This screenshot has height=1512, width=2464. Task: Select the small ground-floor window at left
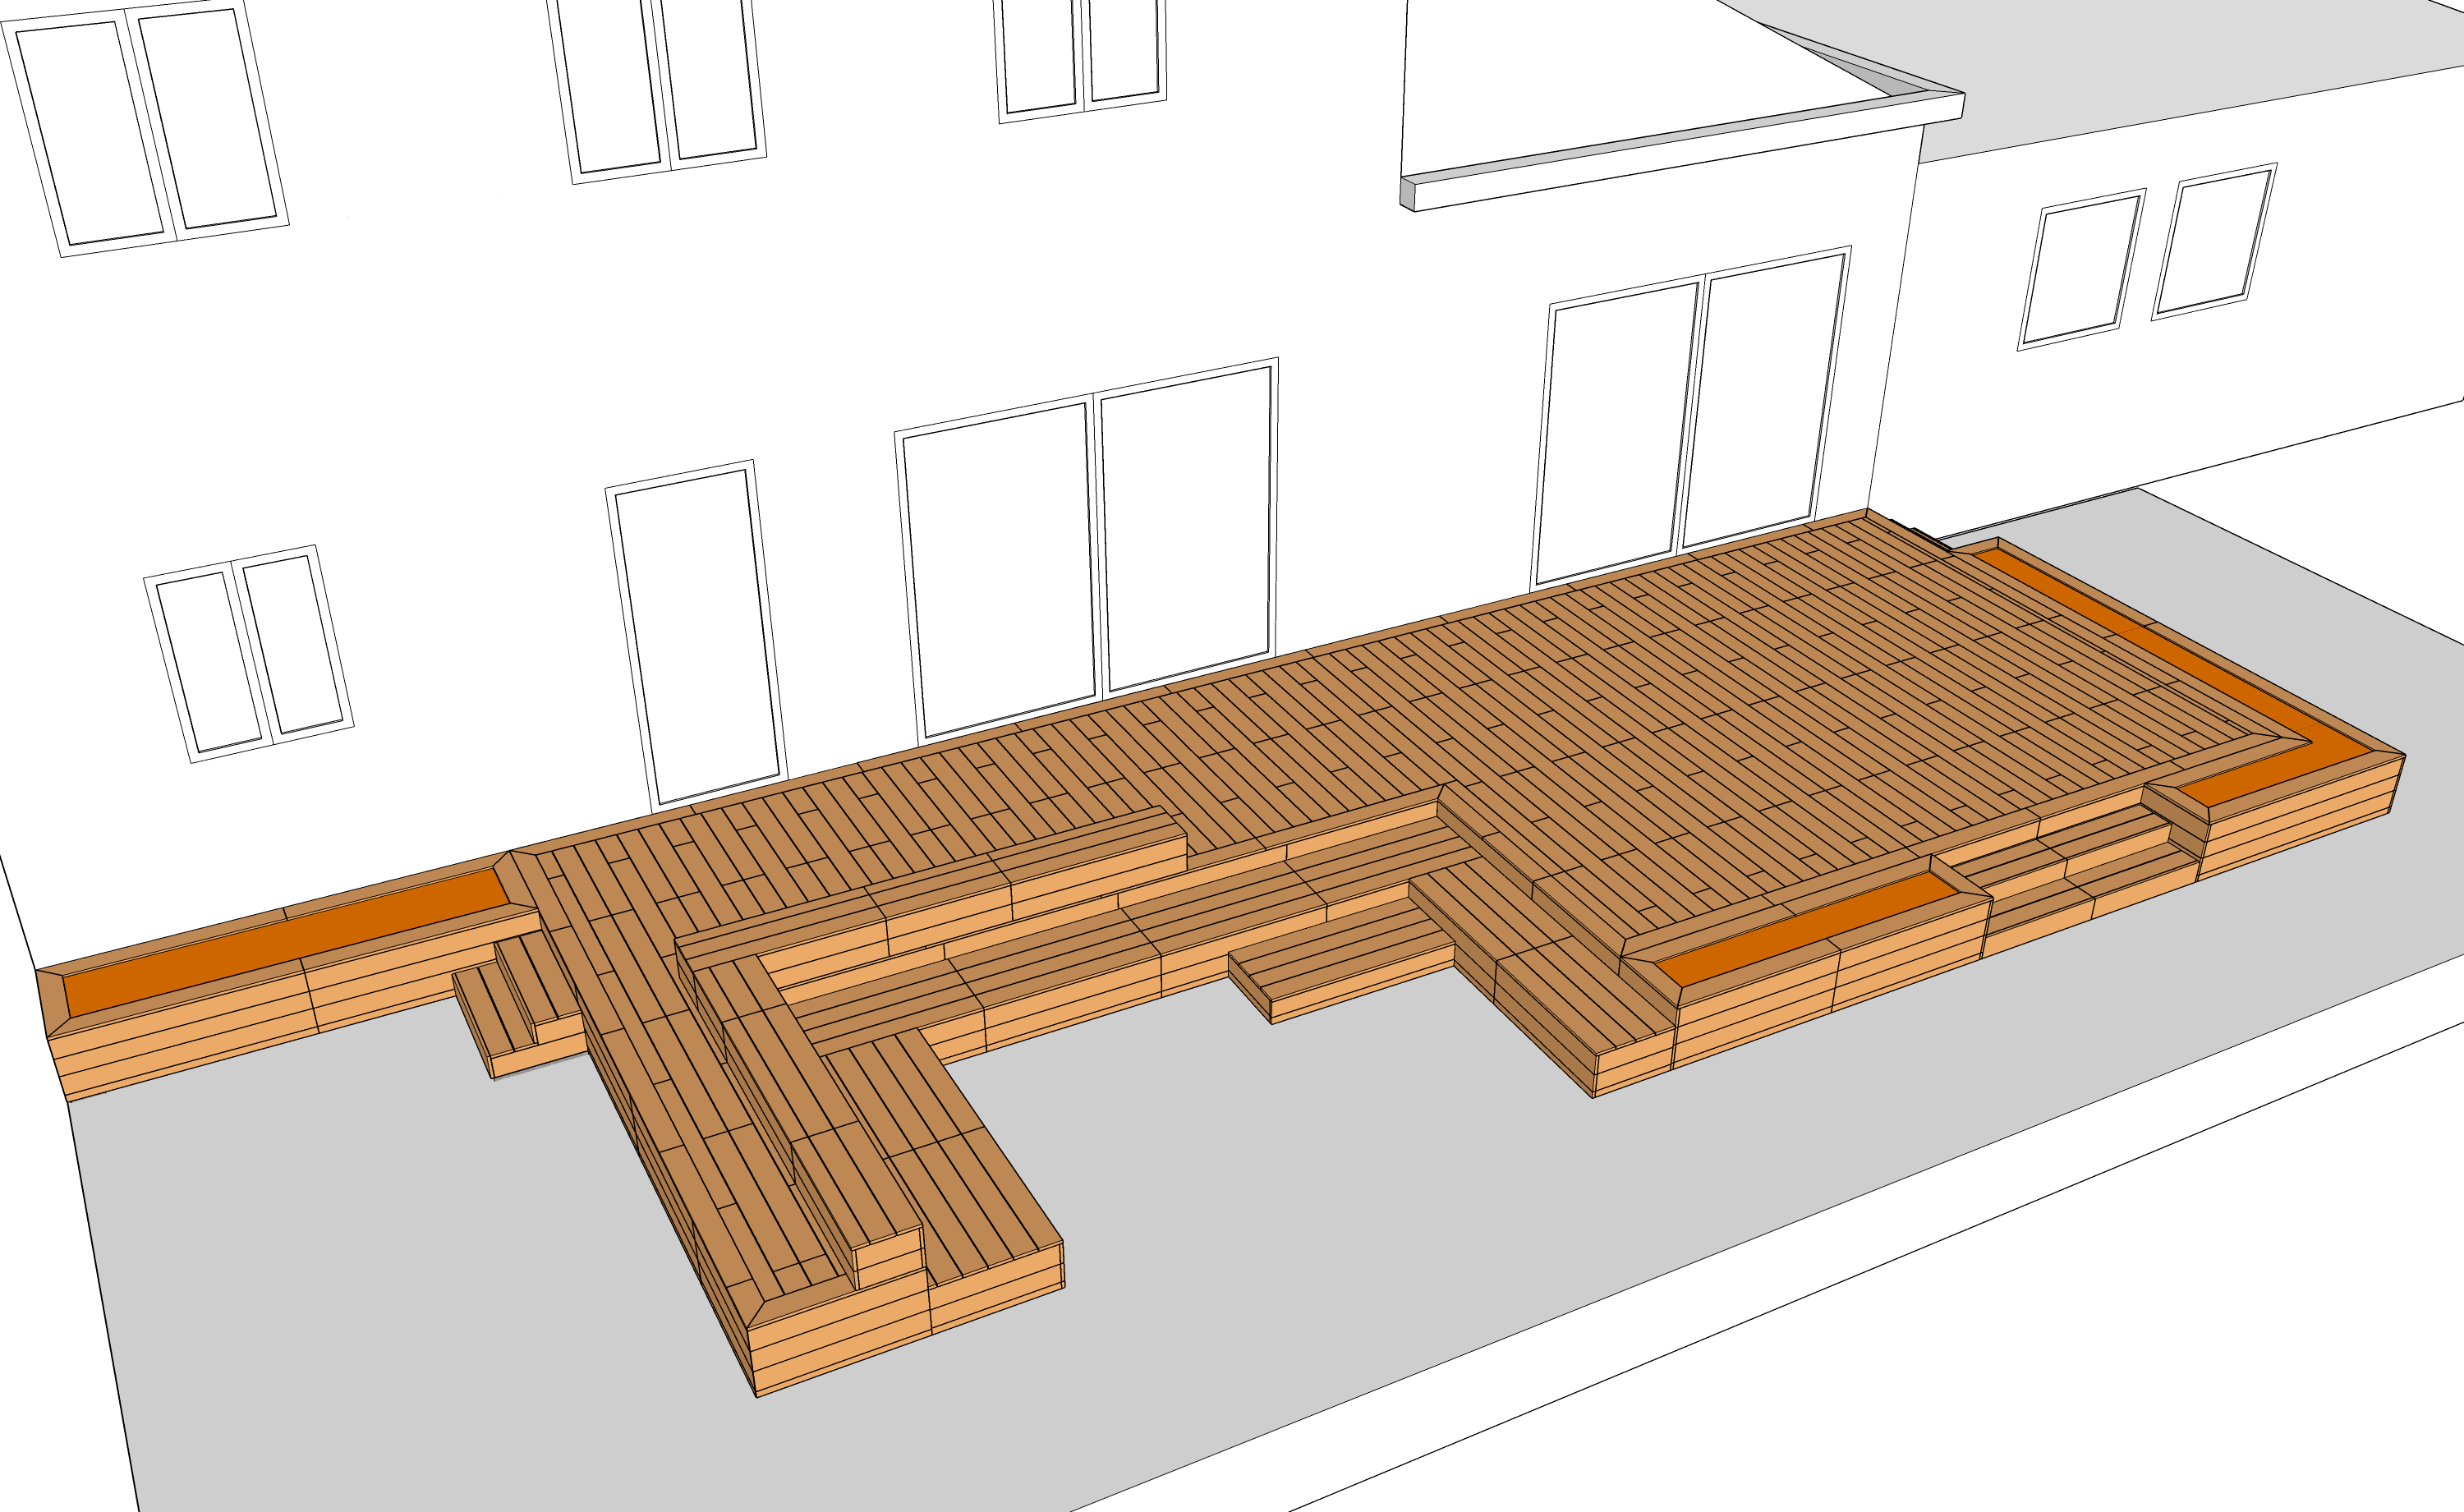[249, 654]
